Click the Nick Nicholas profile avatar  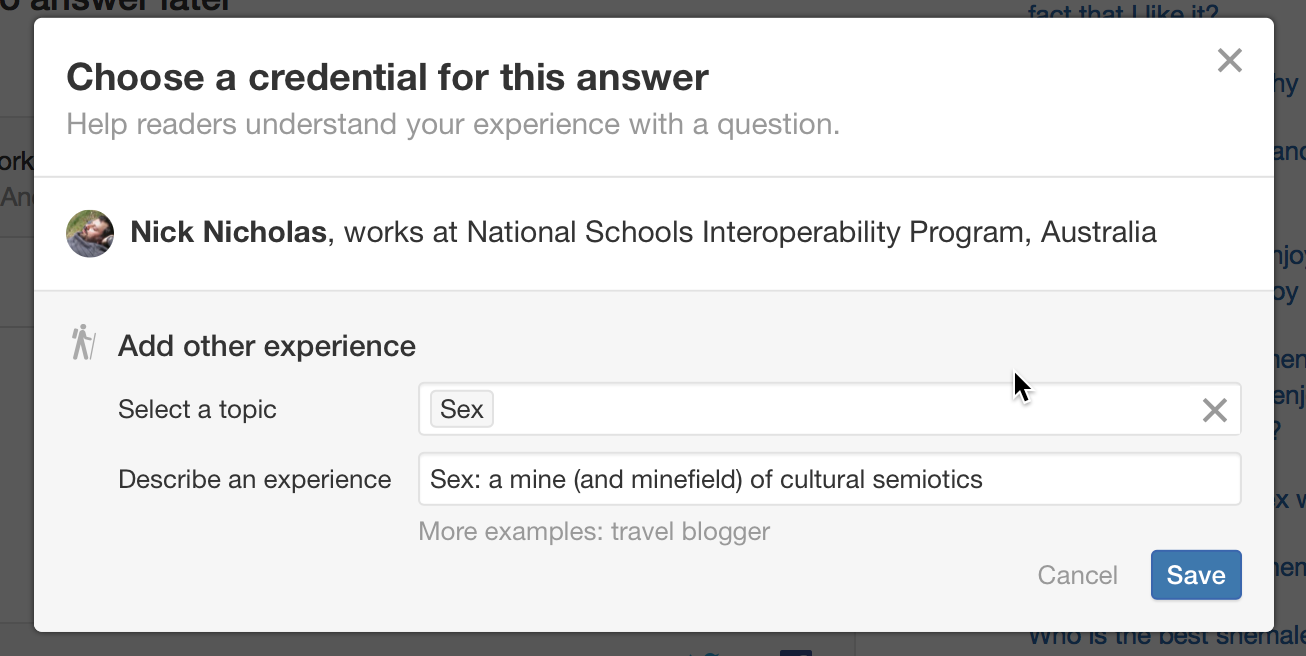tap(90, 234)
